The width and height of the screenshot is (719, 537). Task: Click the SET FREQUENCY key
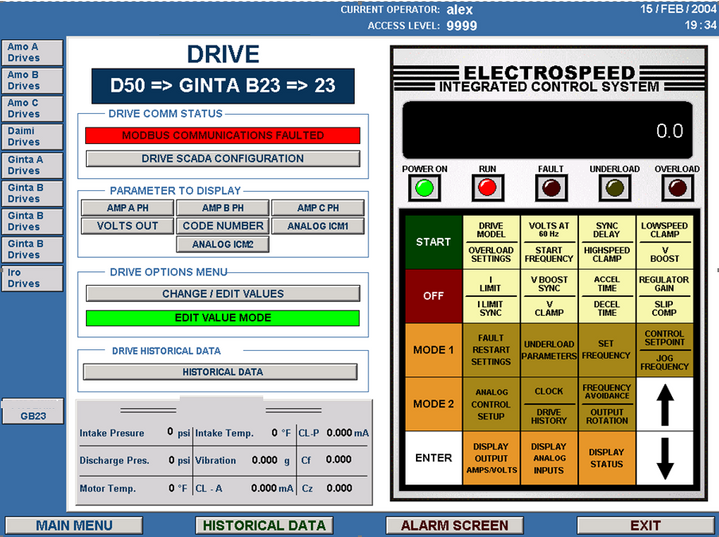pos(607,350)
